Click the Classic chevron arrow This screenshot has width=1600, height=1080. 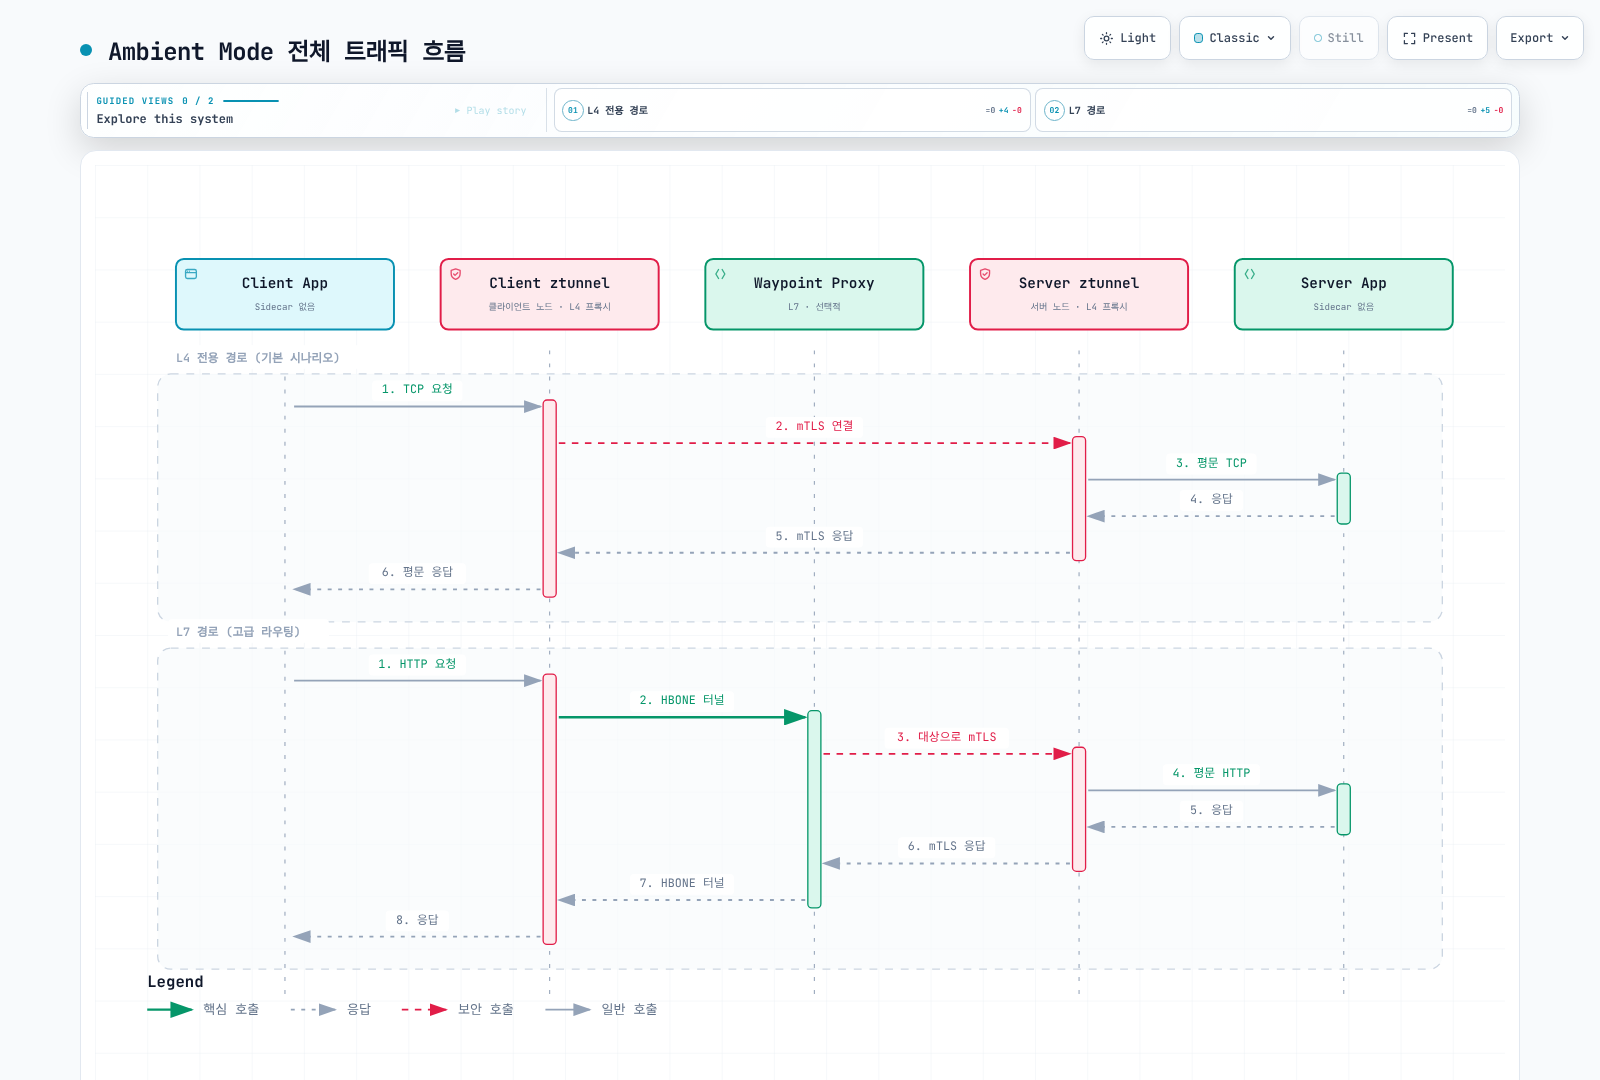click(x=1271, y=38)
